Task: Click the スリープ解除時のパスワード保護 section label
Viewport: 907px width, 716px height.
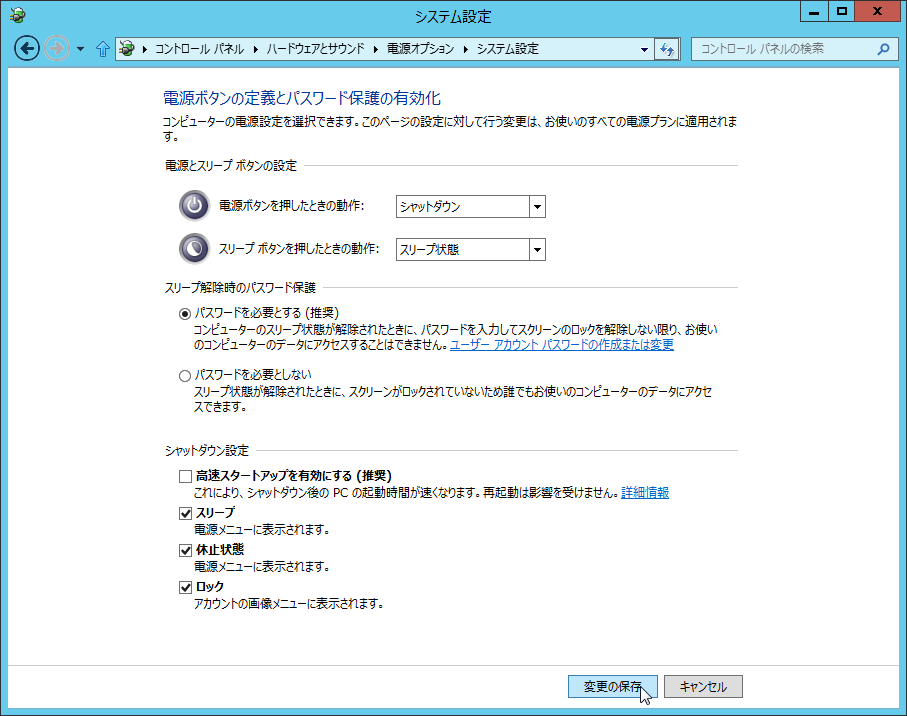Action: pos(240,287)
